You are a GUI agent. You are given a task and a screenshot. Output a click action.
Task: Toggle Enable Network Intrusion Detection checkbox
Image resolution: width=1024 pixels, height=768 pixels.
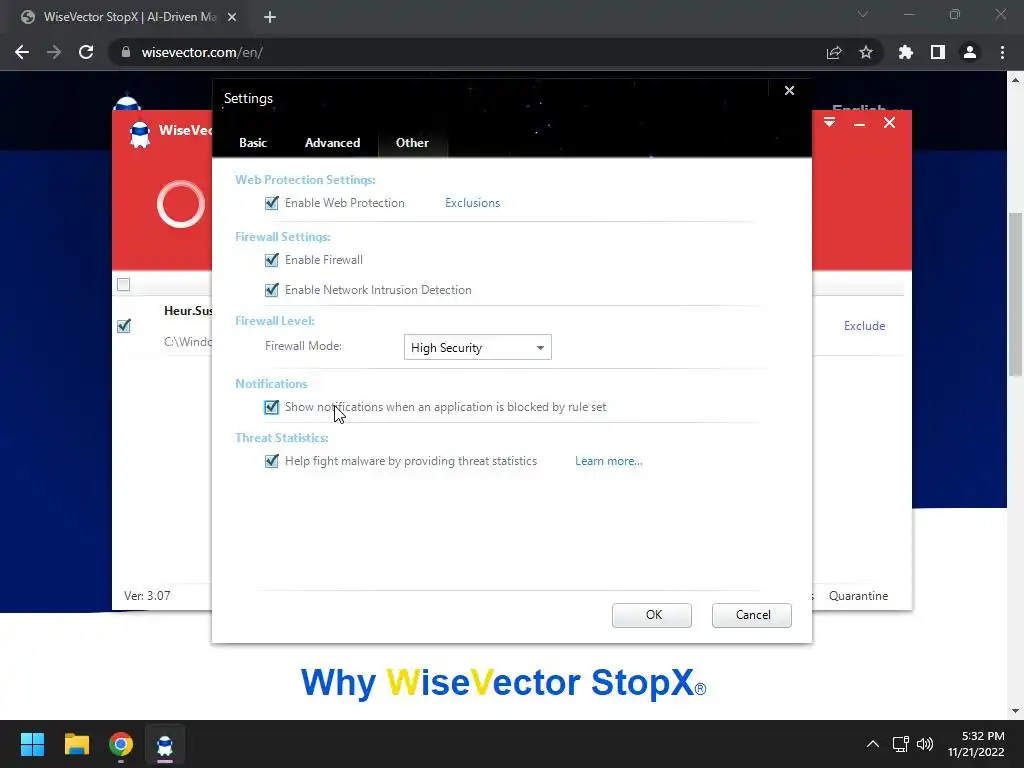272,290
